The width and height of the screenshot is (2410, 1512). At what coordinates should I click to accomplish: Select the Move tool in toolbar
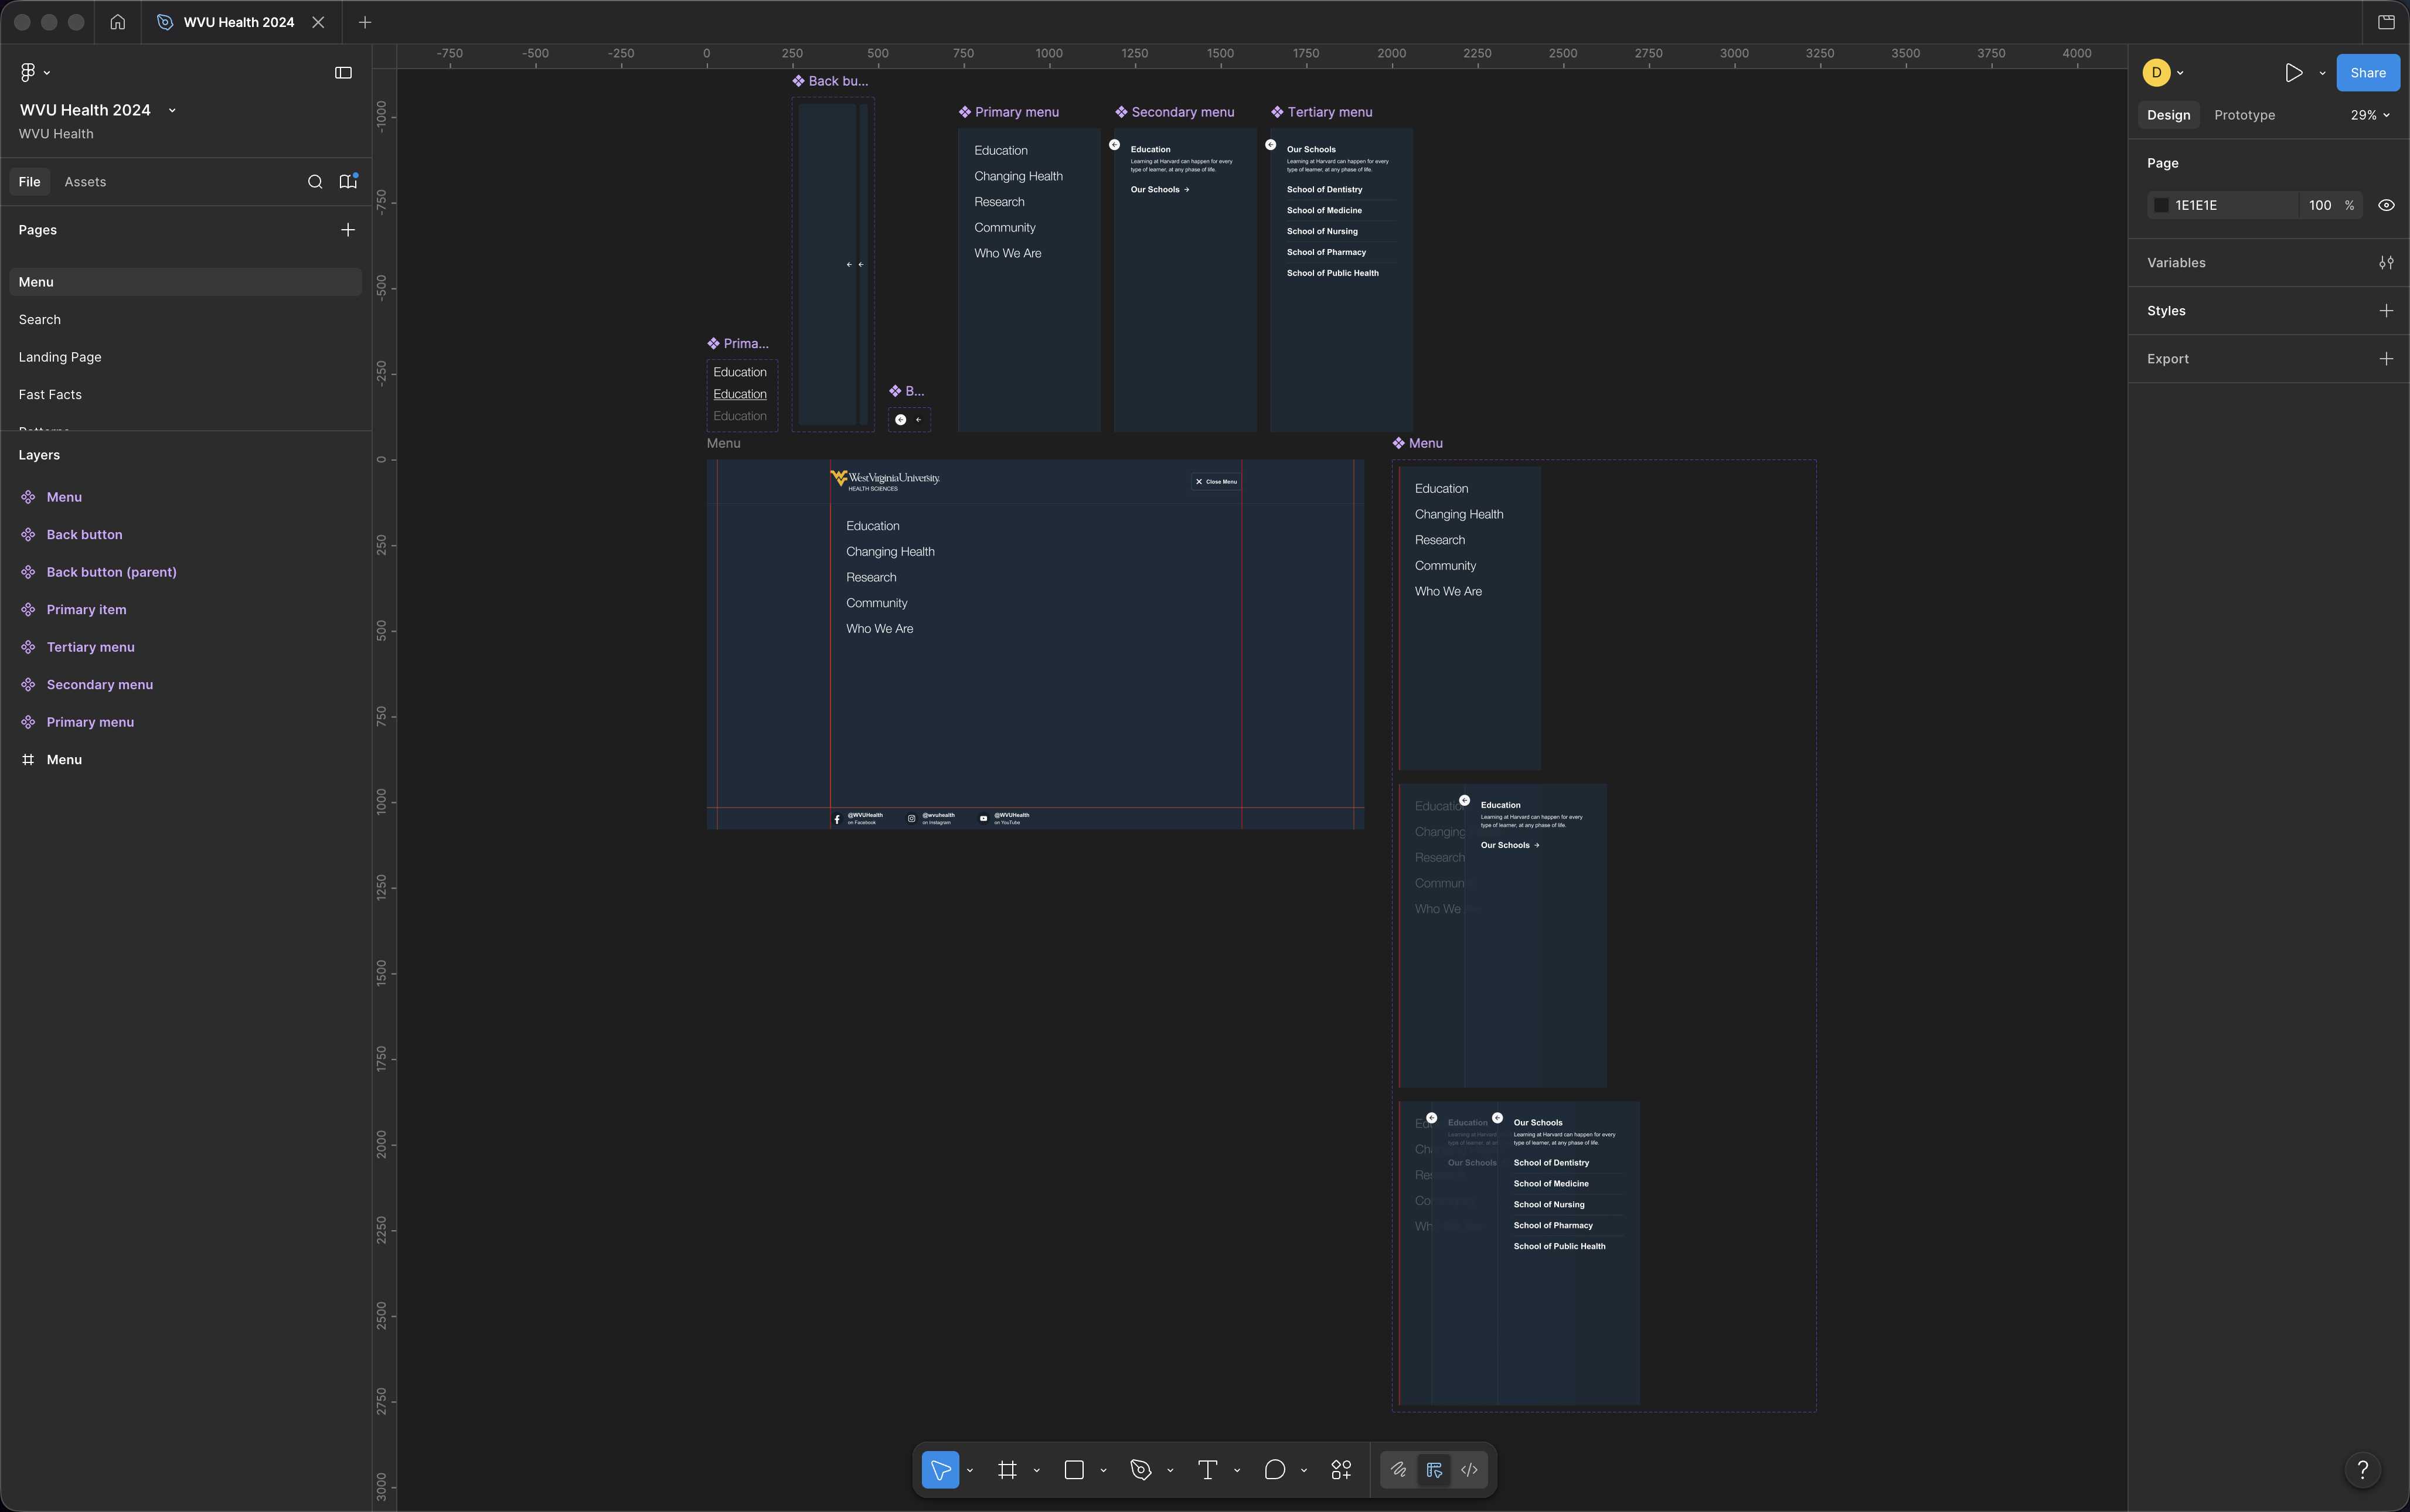pos(940,1470)
